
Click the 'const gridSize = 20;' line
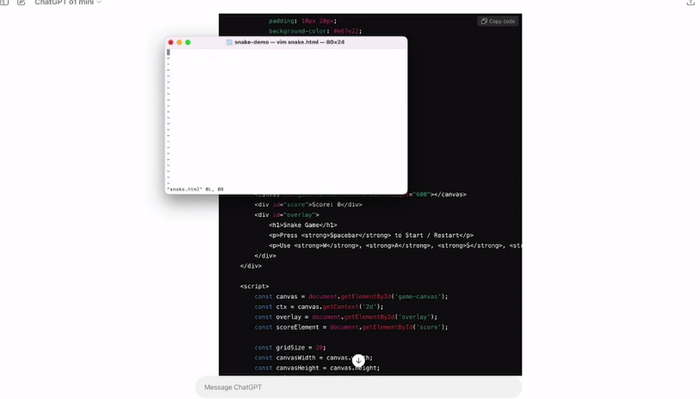(290, 347)
